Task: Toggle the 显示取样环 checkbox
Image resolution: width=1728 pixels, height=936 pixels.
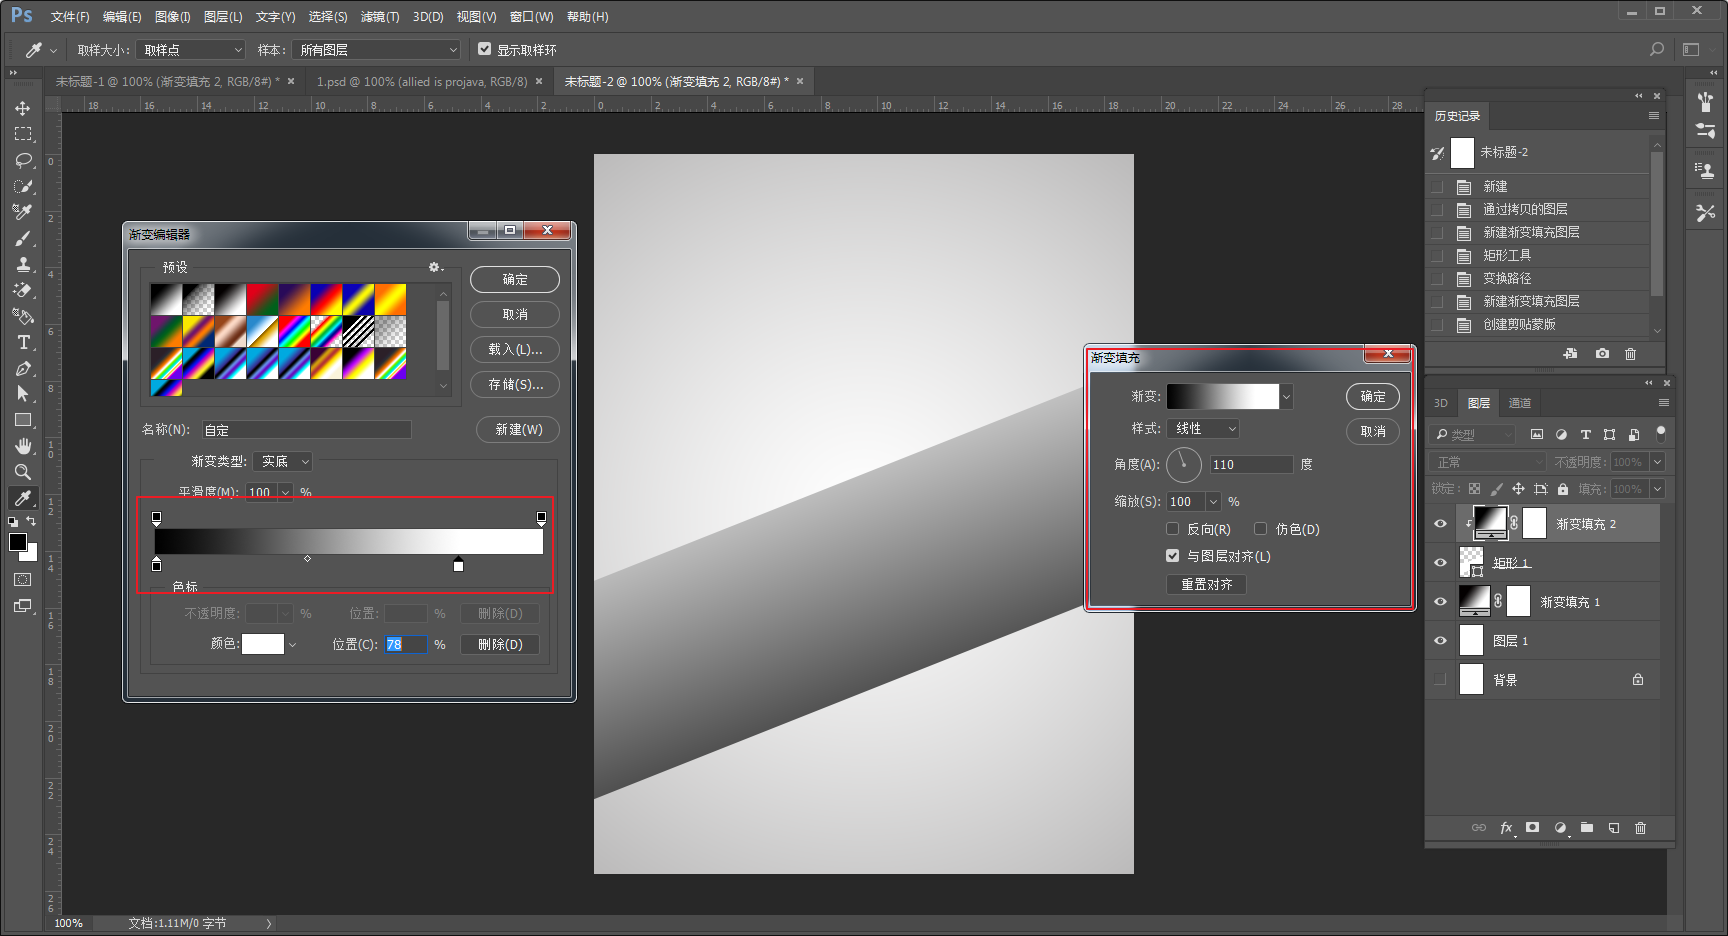Action: pyautogui.click(x=485, y=49)
